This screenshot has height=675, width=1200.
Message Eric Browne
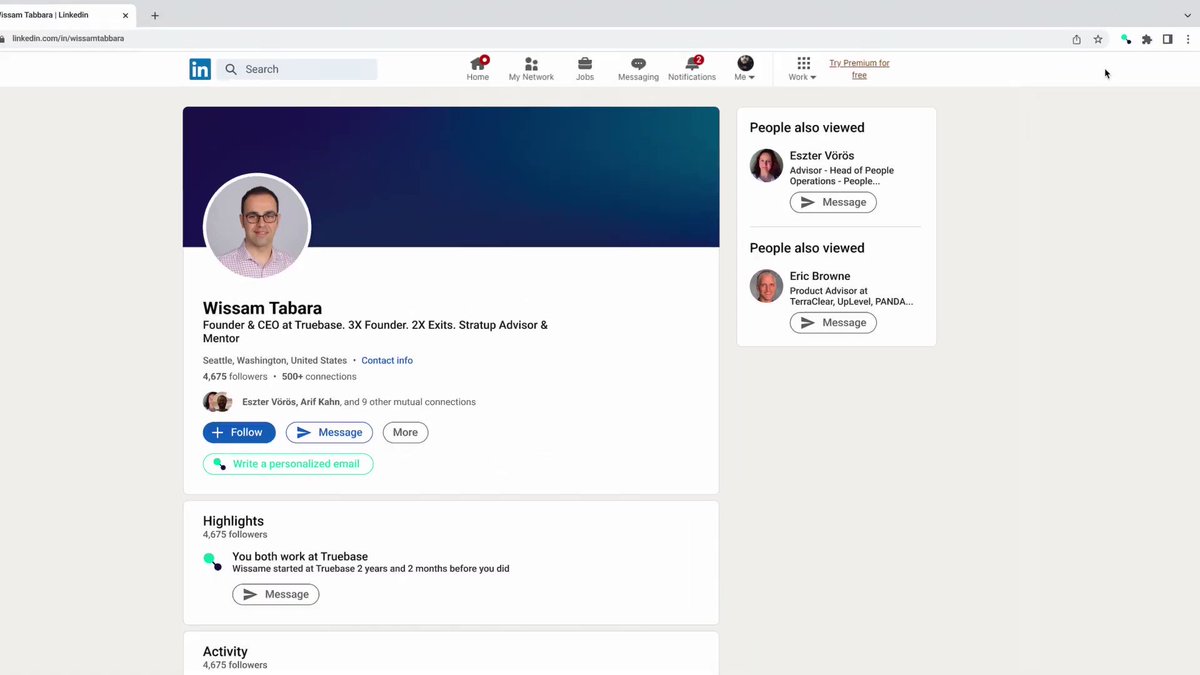(833, 323)
